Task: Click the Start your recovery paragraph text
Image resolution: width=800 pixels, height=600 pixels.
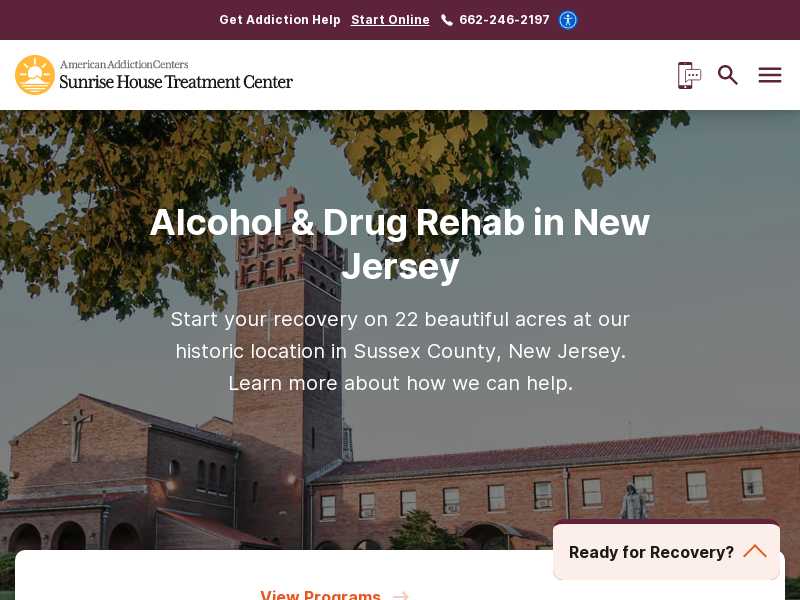Action: coord(400,351)
